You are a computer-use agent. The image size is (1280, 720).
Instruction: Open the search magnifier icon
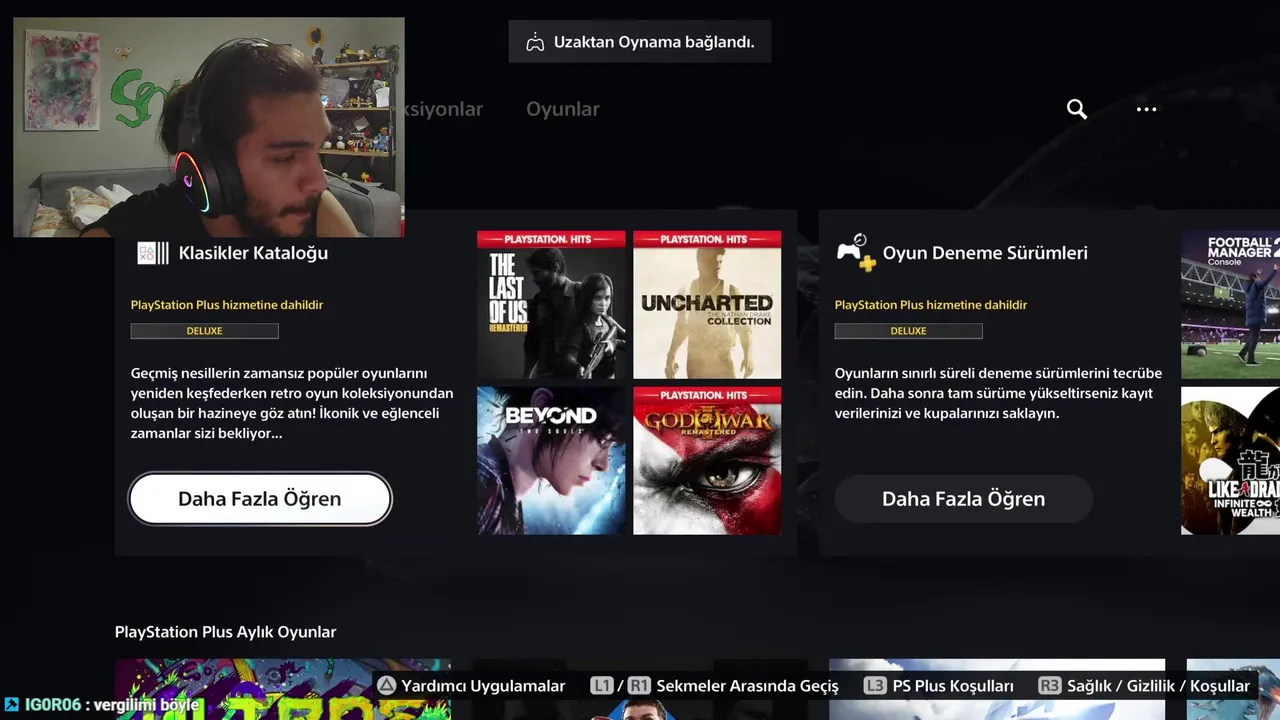click(1077, 109)
